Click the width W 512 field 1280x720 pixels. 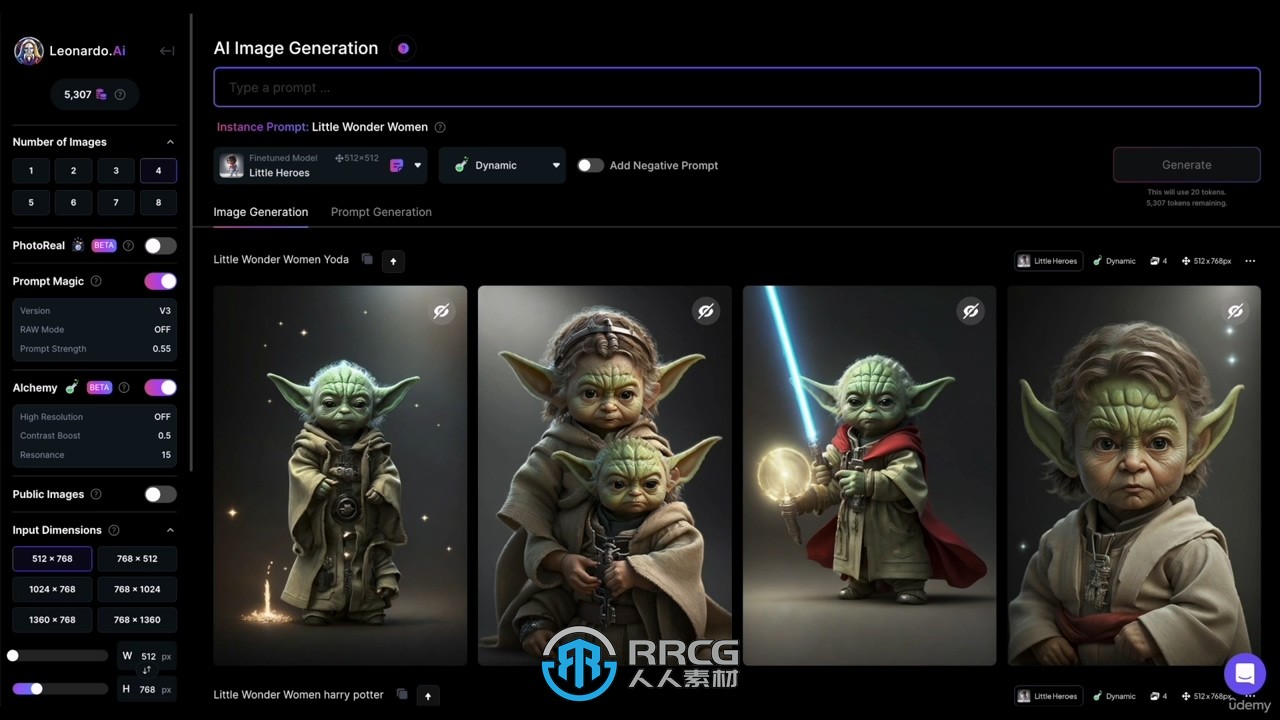point(147,656)
